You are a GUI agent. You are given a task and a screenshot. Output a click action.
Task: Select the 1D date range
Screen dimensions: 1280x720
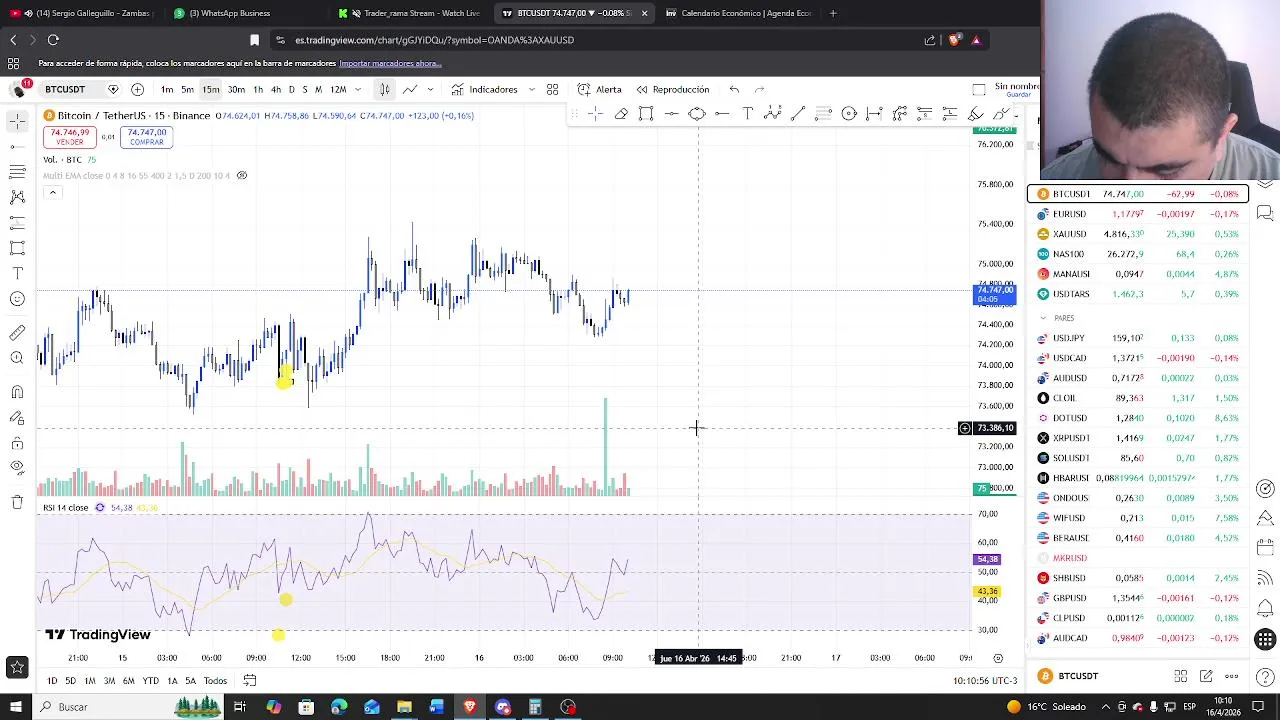point(52,681)
